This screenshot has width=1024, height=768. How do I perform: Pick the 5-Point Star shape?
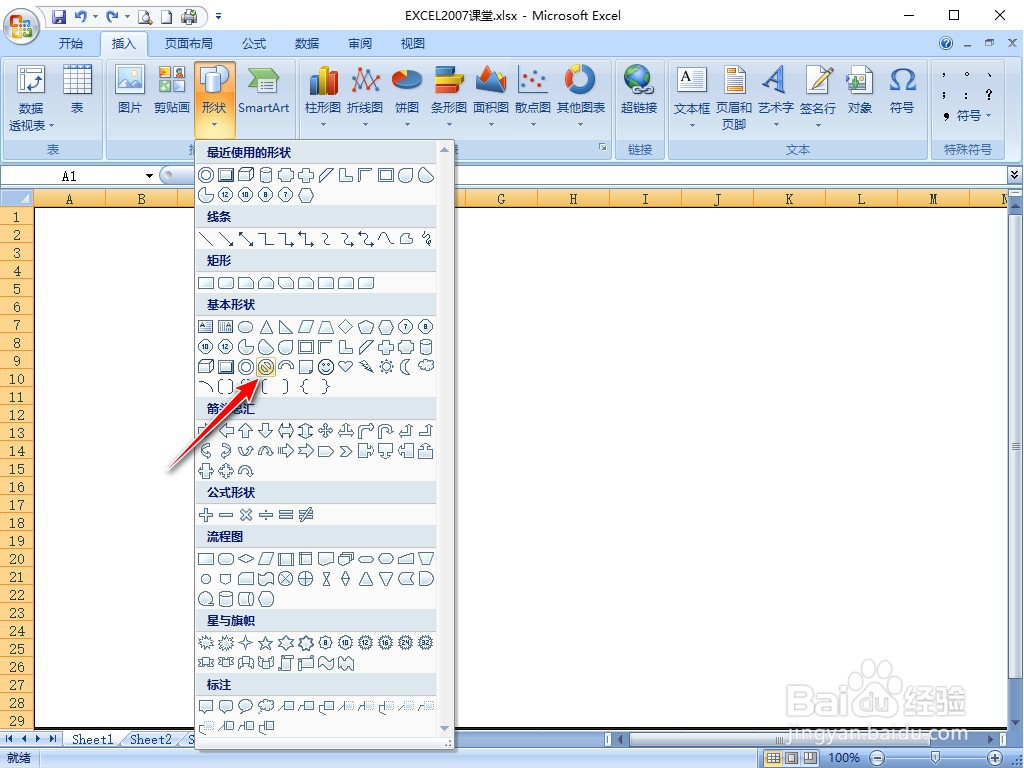(x=265, y=643)
